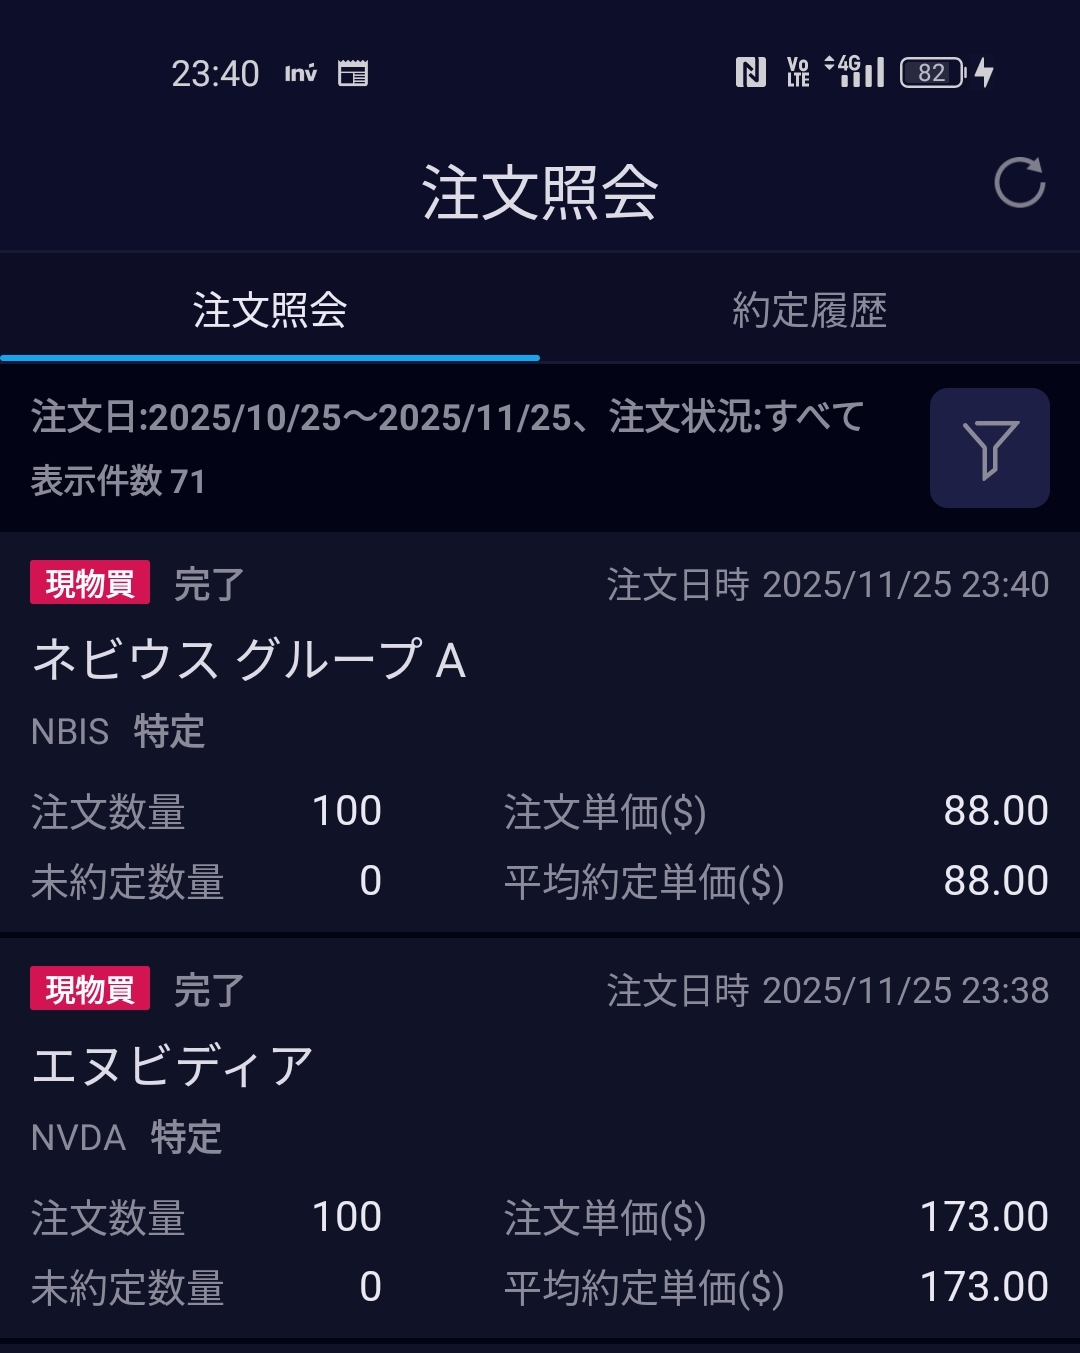1080x1353 pixels.
Task: Tap the 現物買 badge on the NBIS order
Action: click(90, 583)
